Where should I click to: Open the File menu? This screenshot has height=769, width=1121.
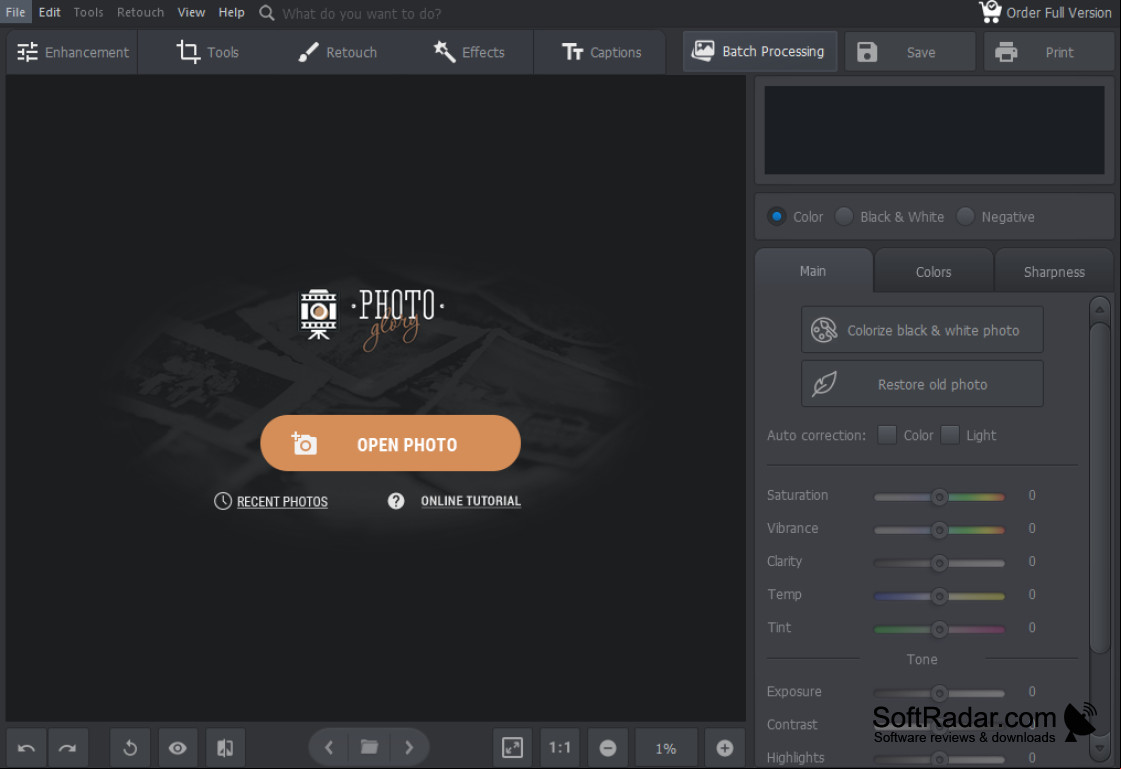[x=15, y=12]
